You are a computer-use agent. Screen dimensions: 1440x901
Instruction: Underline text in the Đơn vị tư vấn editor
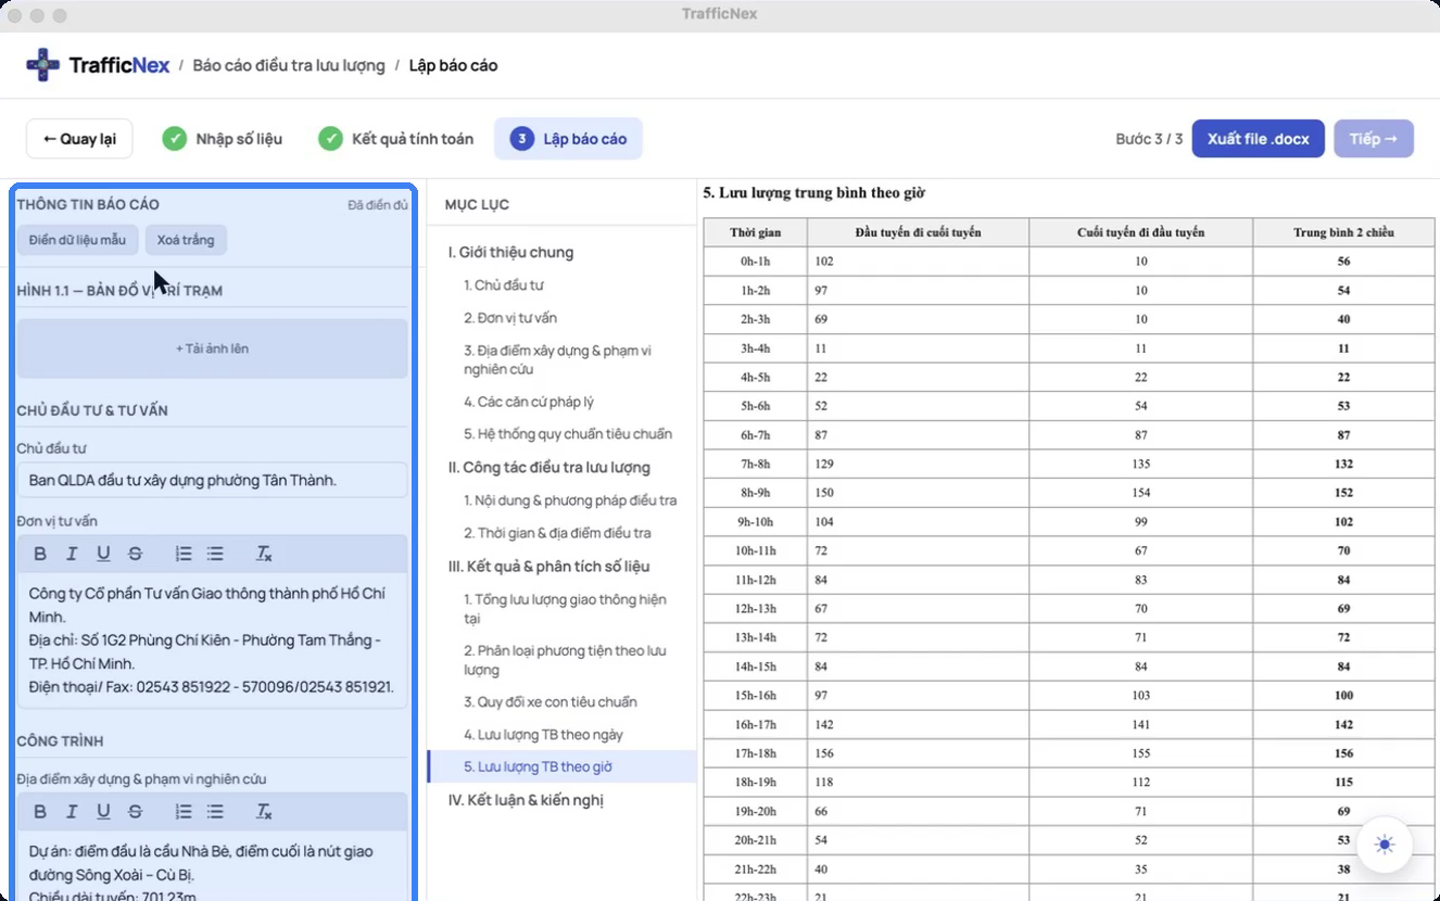coord(103,554)
